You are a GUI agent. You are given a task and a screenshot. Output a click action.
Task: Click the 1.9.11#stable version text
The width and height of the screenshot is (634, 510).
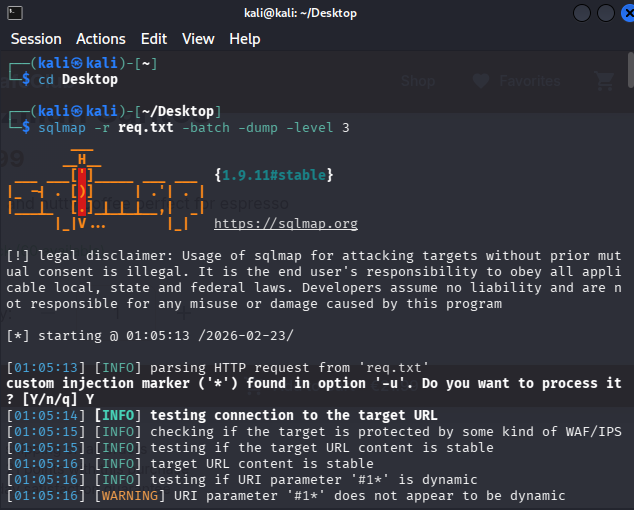click(x=273, y=175)
